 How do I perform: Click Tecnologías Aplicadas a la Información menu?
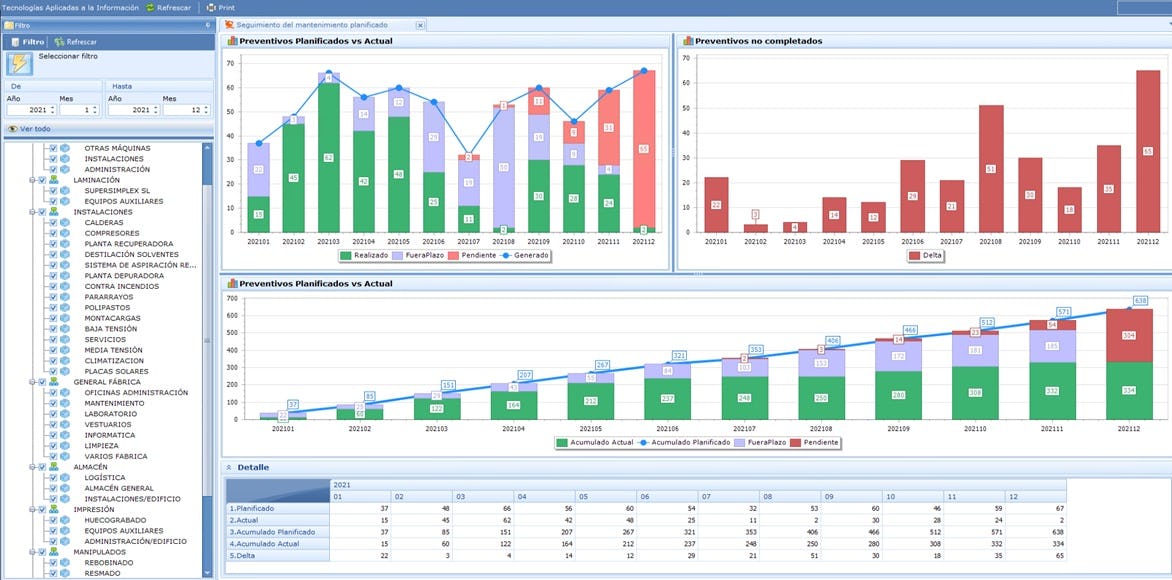click(x=70, y=7)
